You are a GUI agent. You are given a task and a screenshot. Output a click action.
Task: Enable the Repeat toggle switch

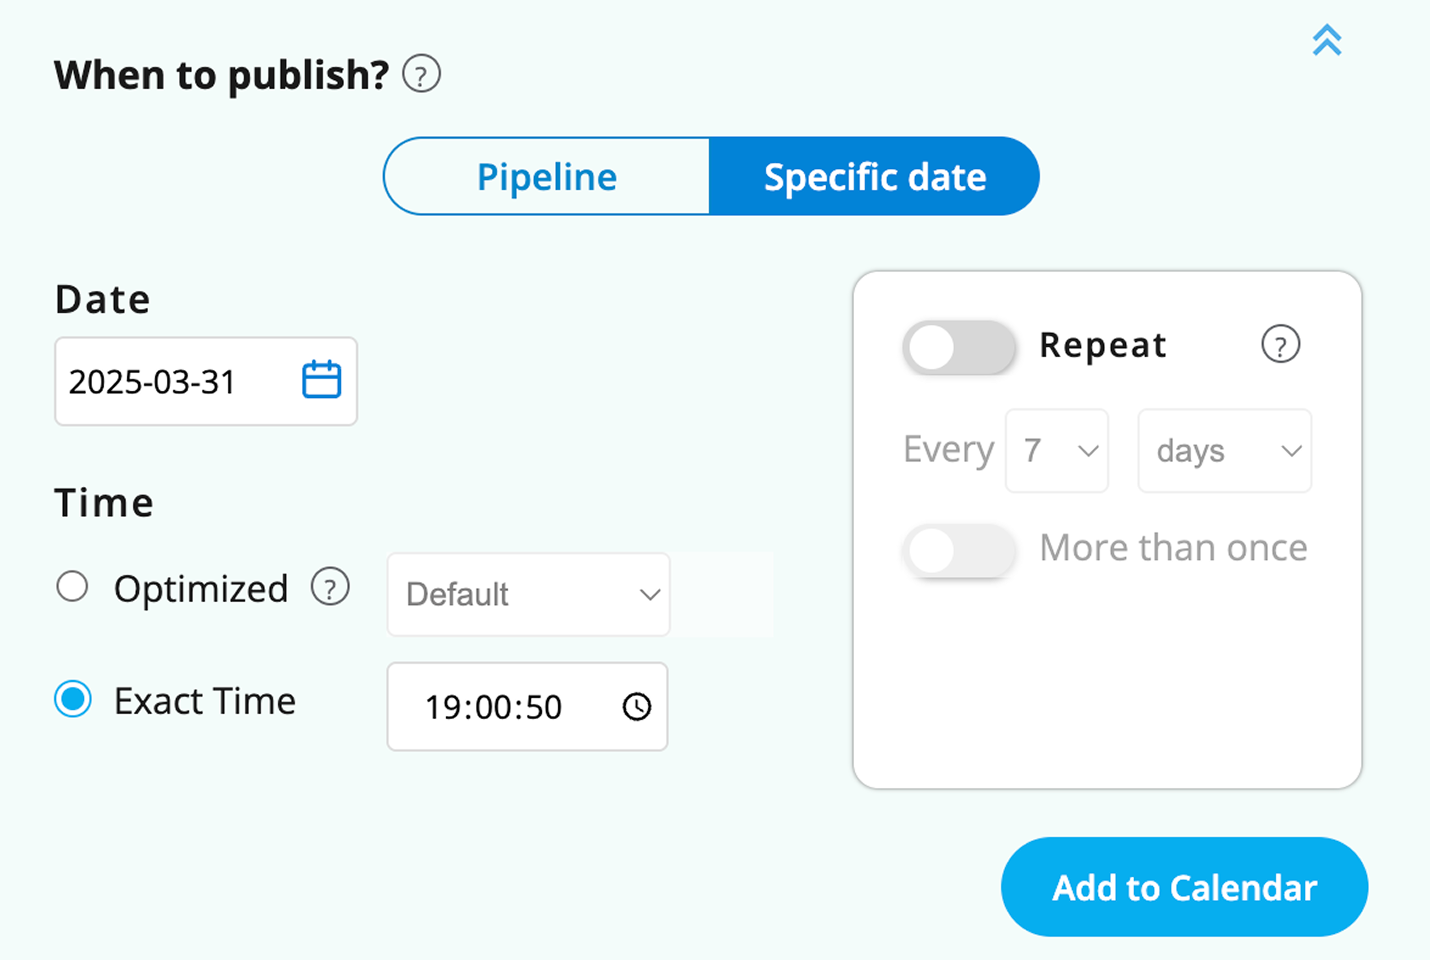tap(958, 348)
